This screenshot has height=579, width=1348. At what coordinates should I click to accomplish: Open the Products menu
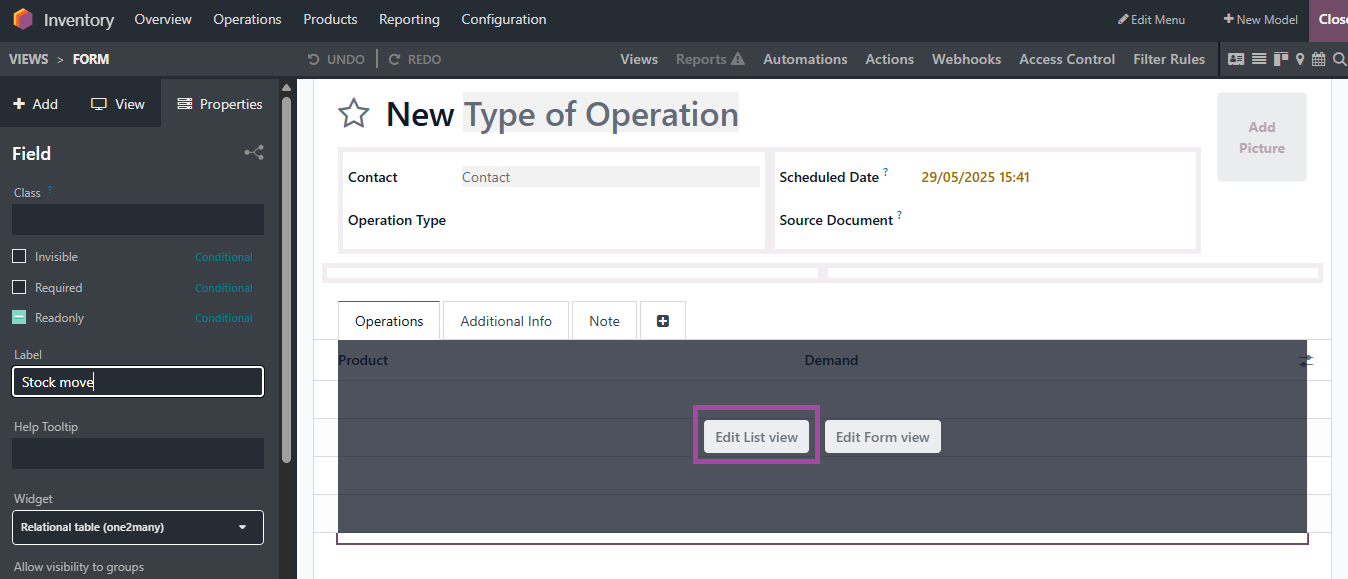pos(330,19)
